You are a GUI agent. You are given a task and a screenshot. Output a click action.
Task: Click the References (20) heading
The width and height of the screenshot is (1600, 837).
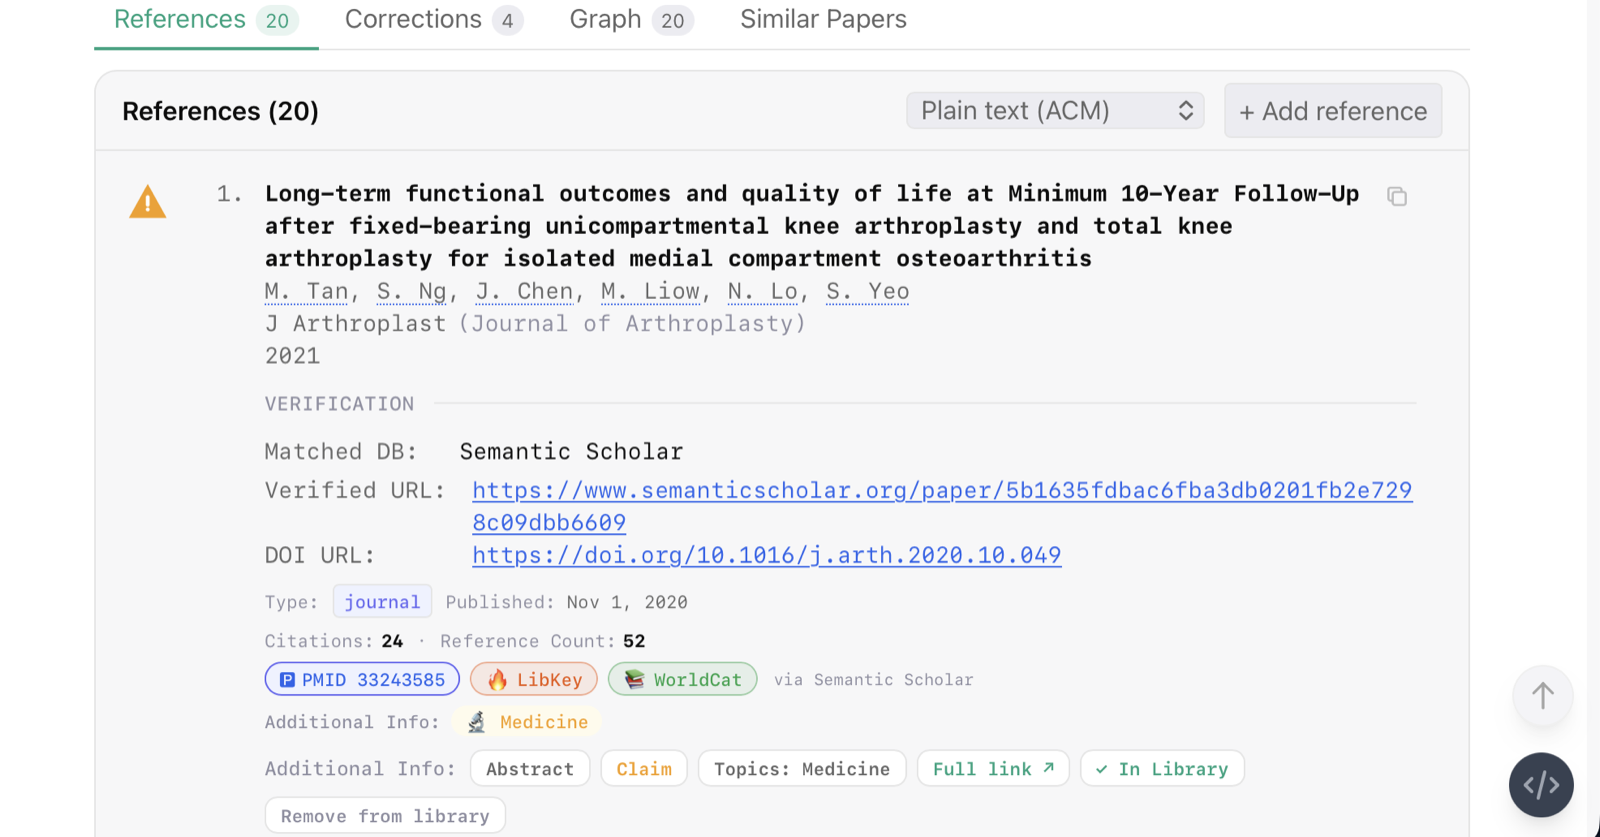click(220, 111)
